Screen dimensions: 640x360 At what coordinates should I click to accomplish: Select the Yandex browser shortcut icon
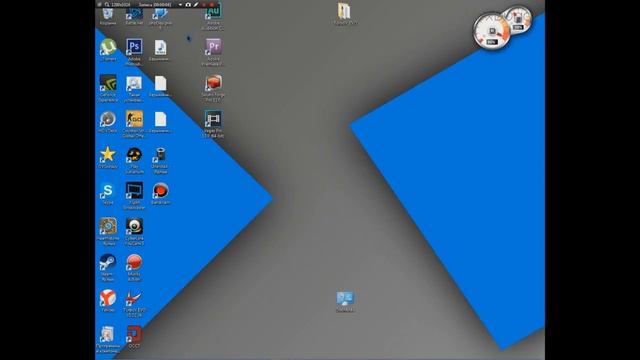[x=108, y=298]
